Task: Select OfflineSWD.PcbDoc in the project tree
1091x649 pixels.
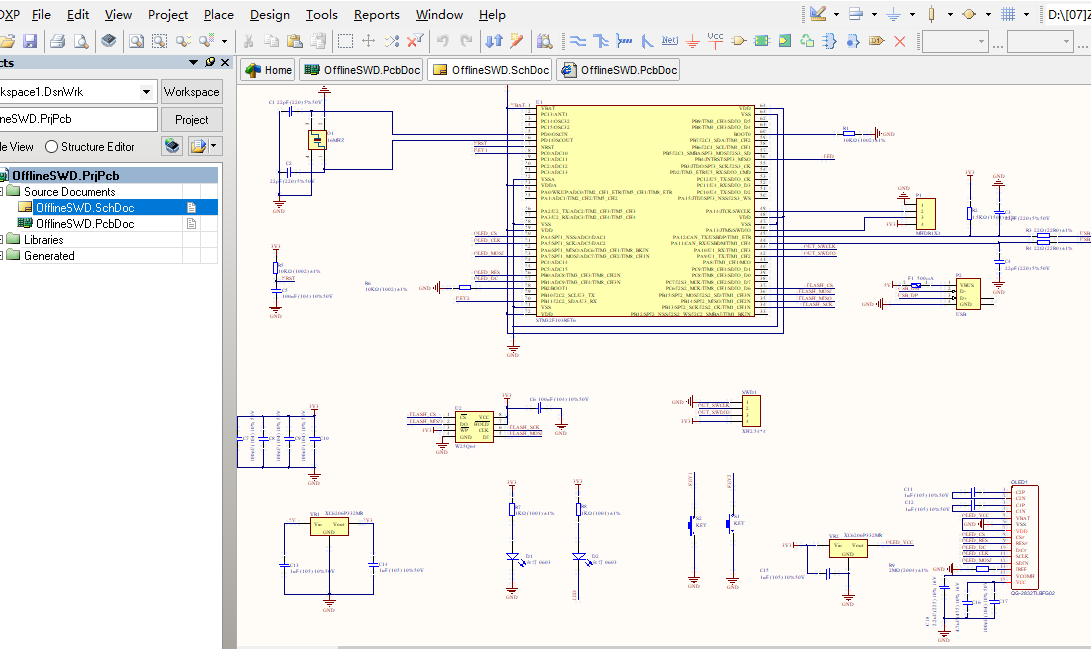Action: point(85,223)
